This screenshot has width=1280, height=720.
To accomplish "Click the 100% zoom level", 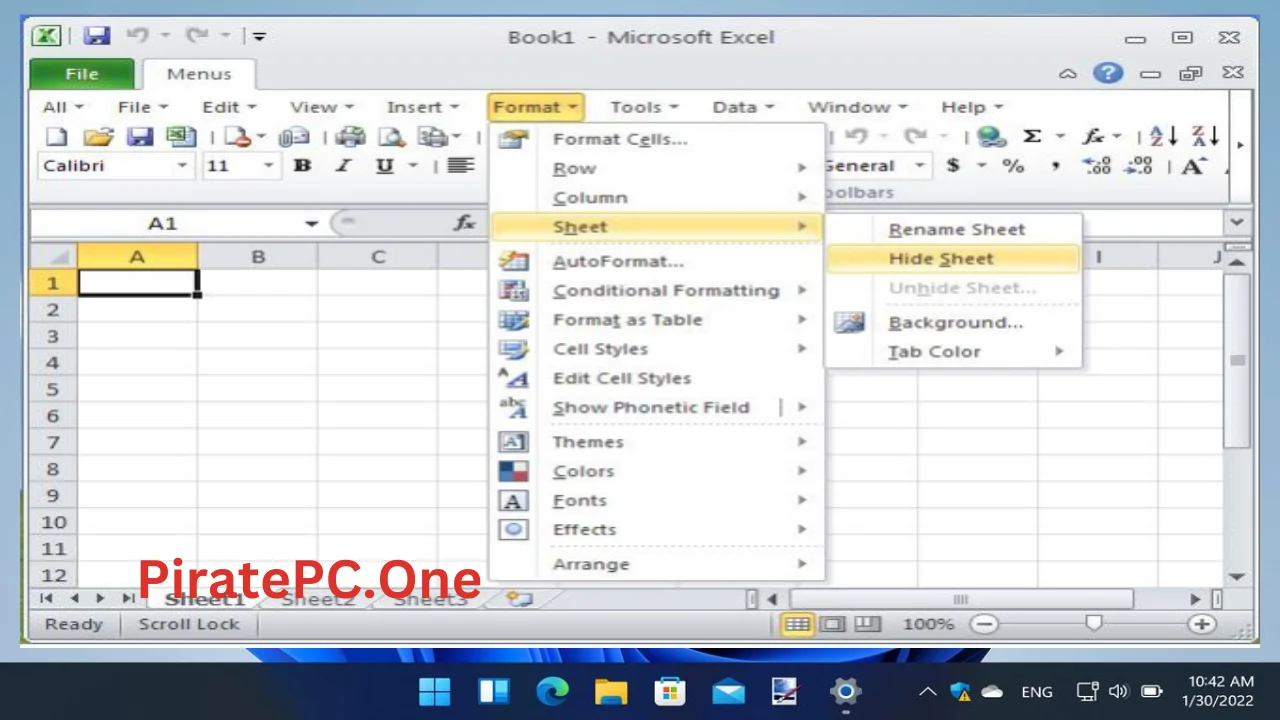I will tap(928, 624).
